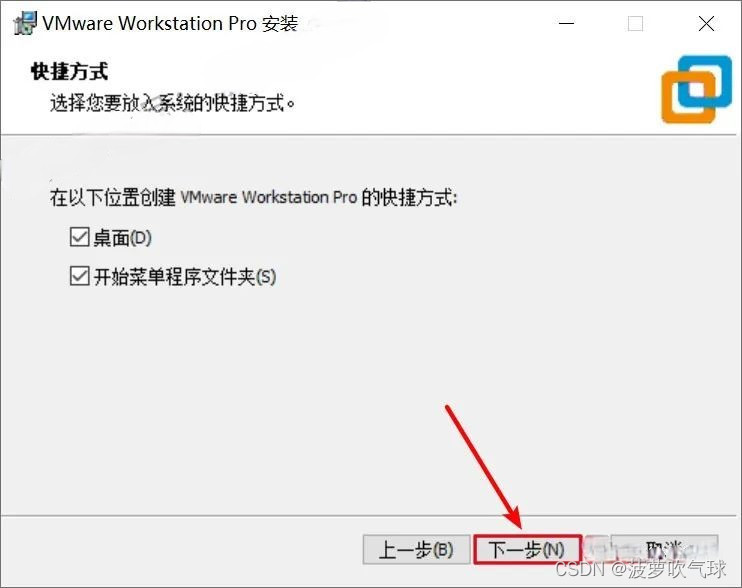
Task: Click the CSDN watermark text
Action: [640, 569]
